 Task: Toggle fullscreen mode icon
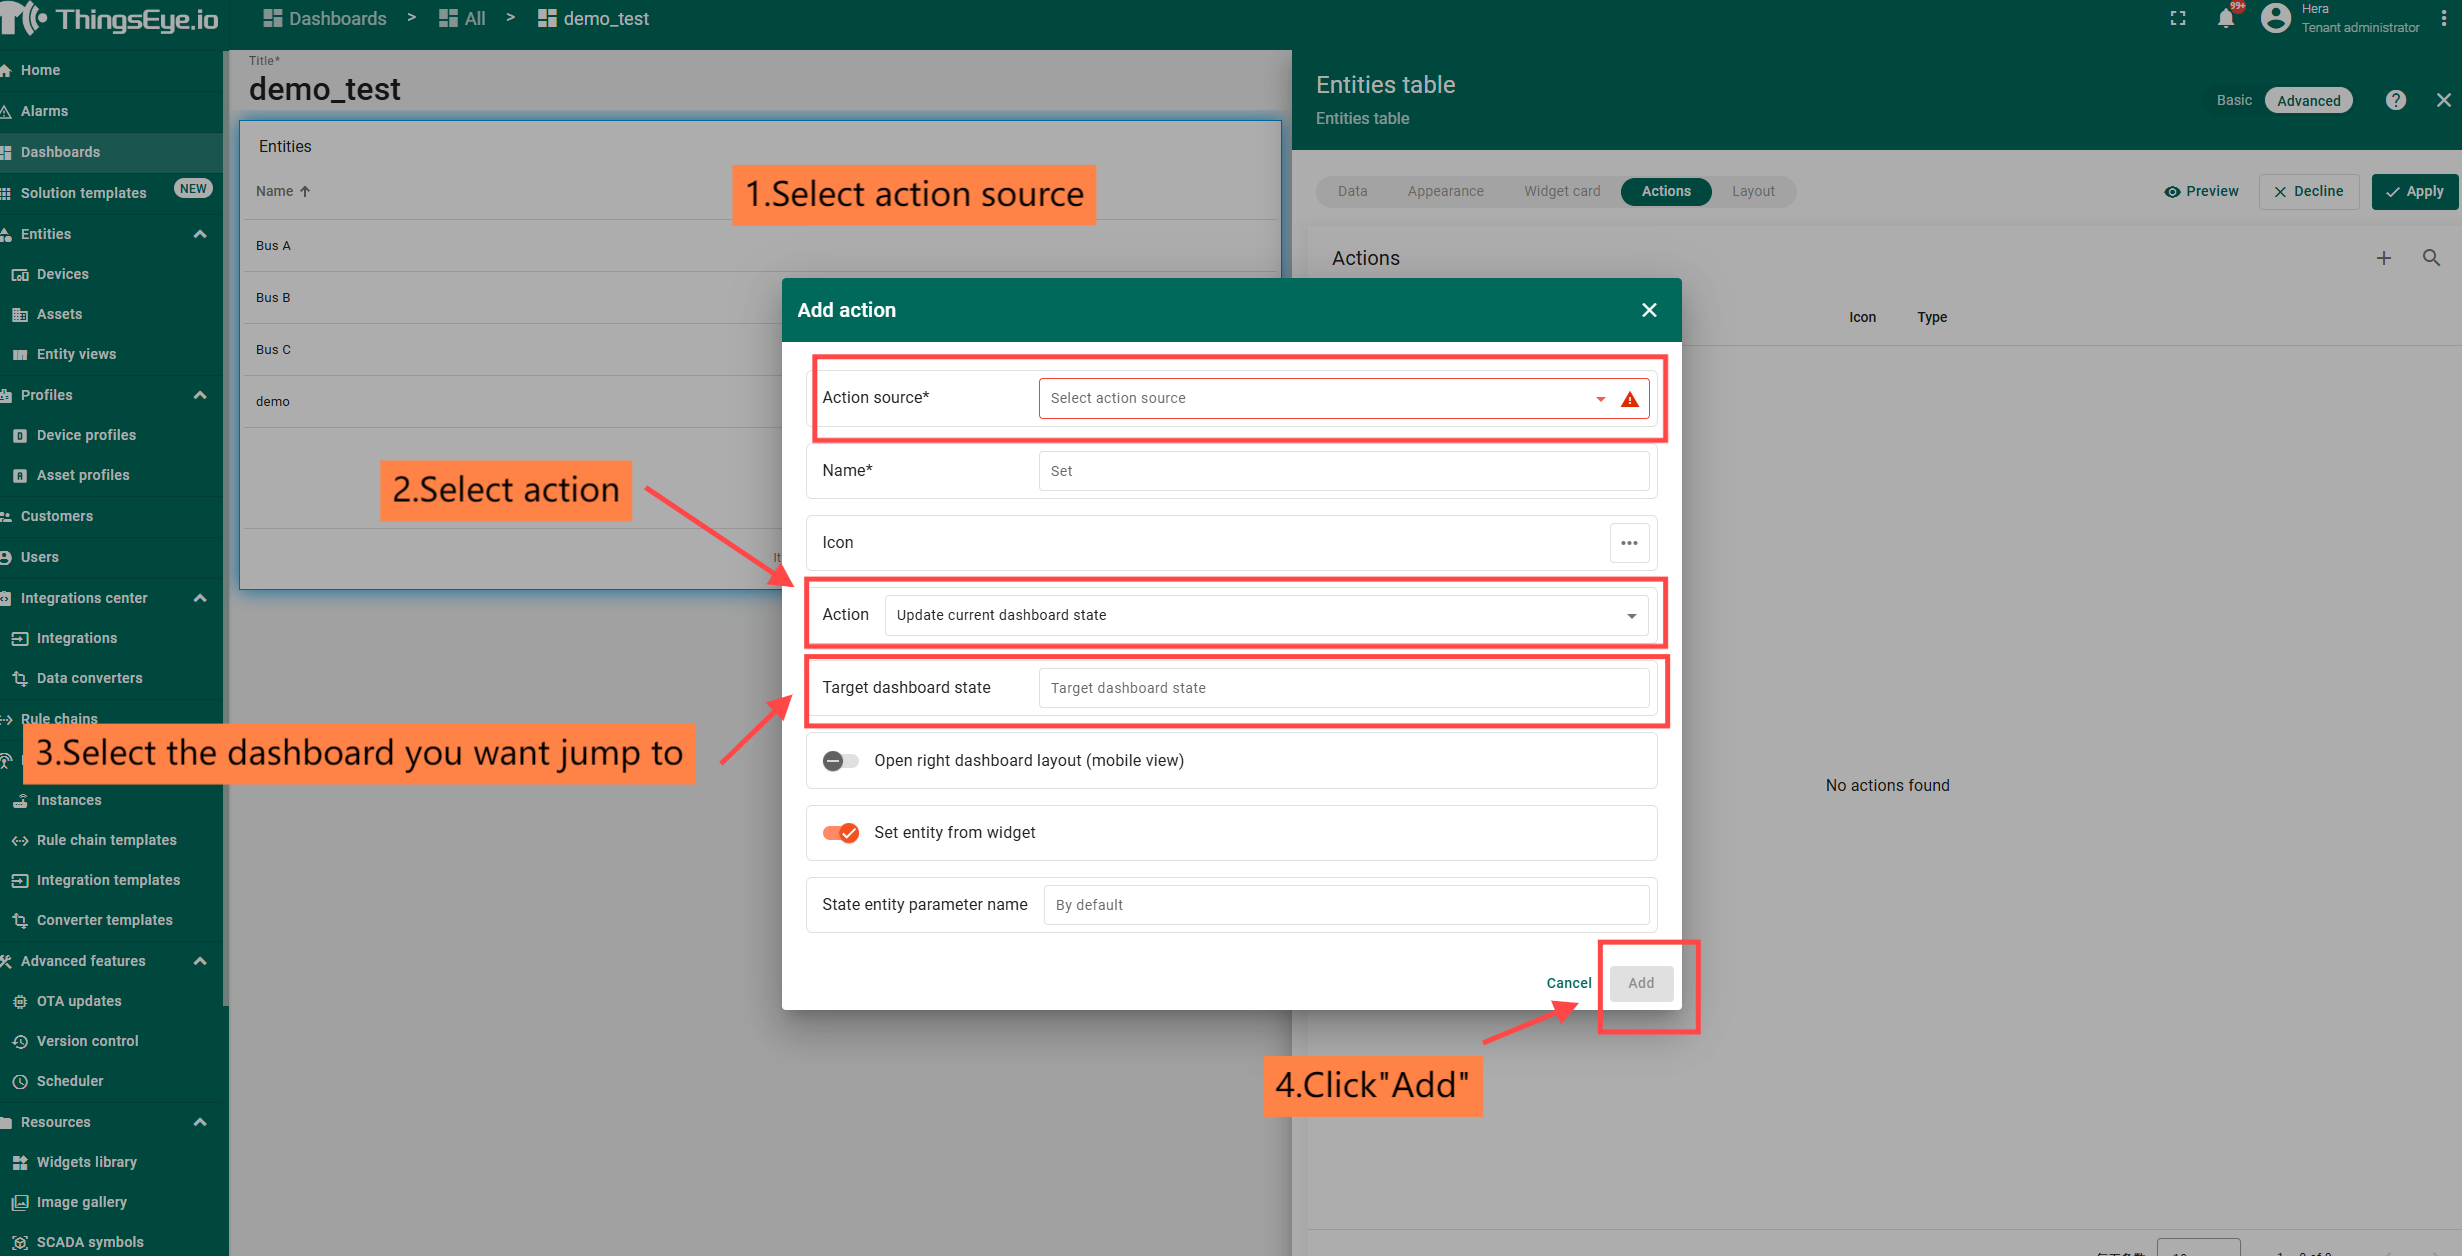click(2177, 19)
